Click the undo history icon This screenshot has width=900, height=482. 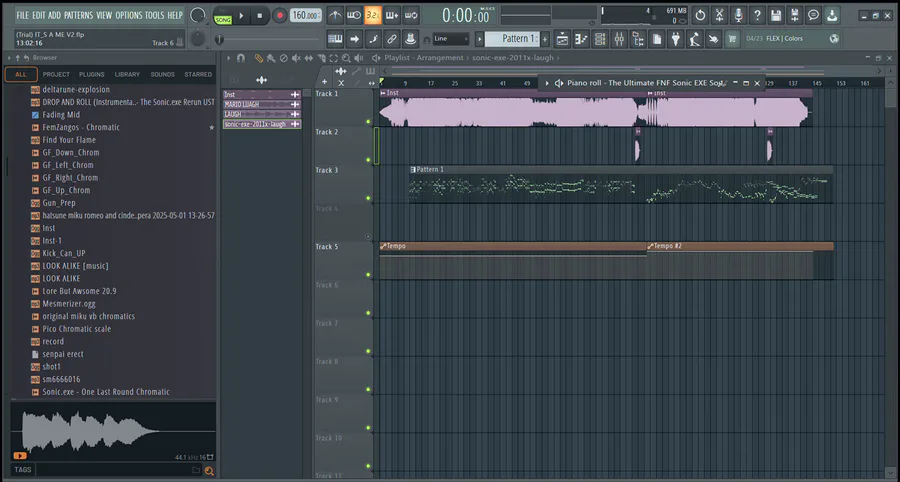point(700,15)
